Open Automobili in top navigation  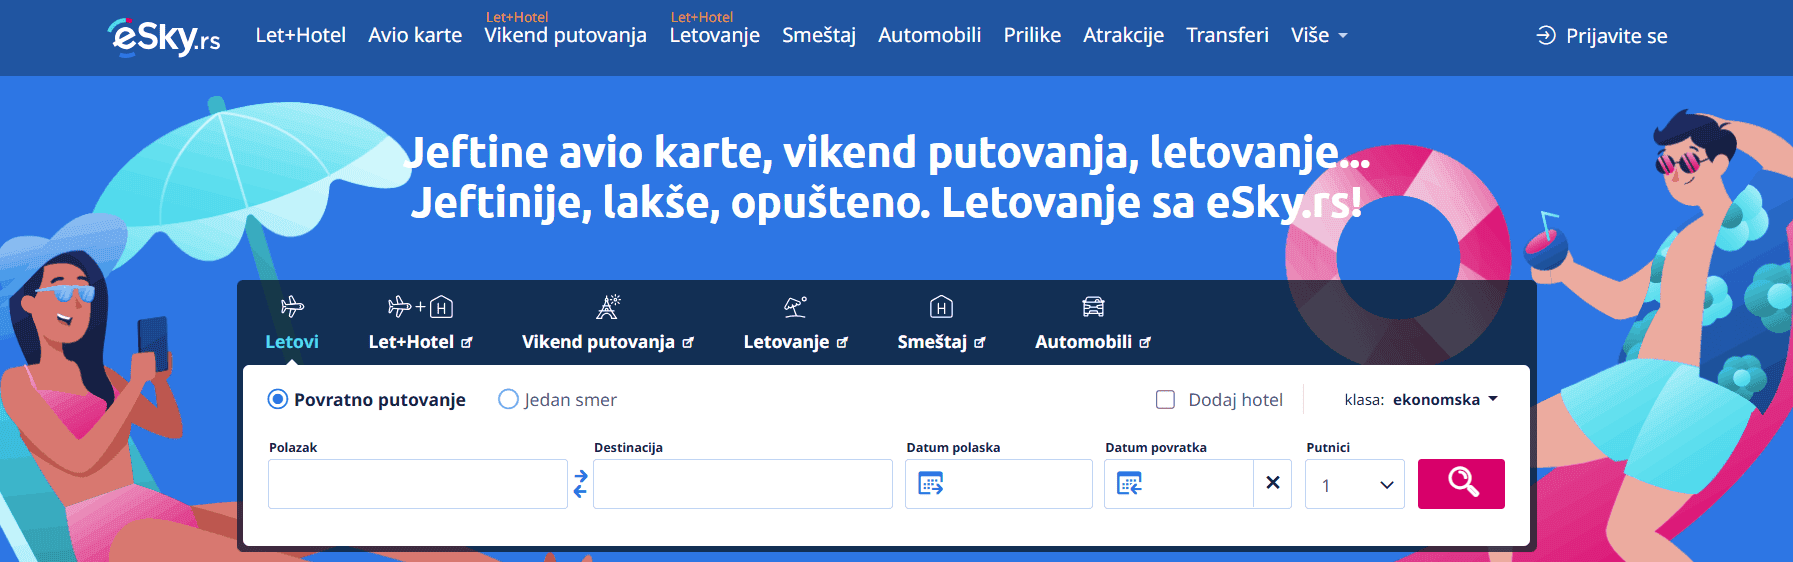[x=929, y=36]
